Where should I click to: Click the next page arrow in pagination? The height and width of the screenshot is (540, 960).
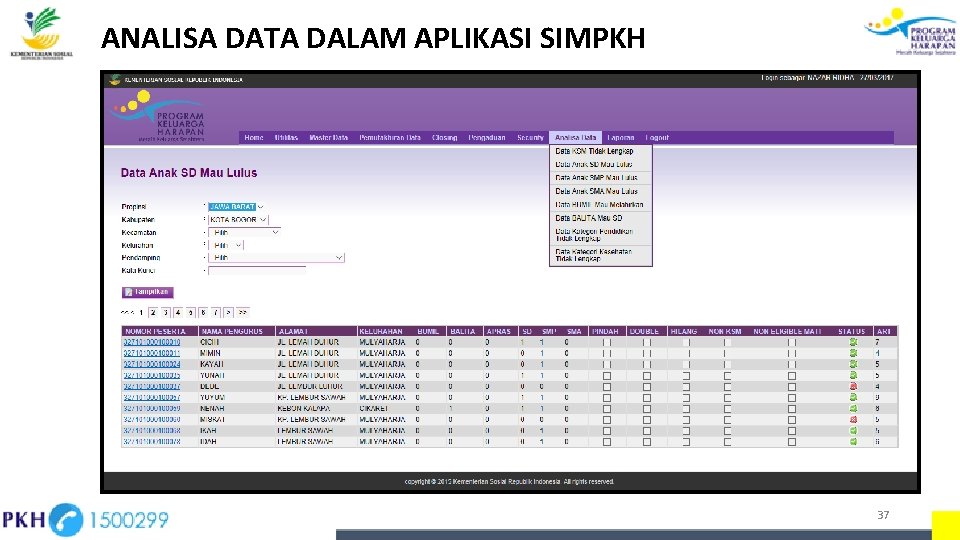click(228, 313)
